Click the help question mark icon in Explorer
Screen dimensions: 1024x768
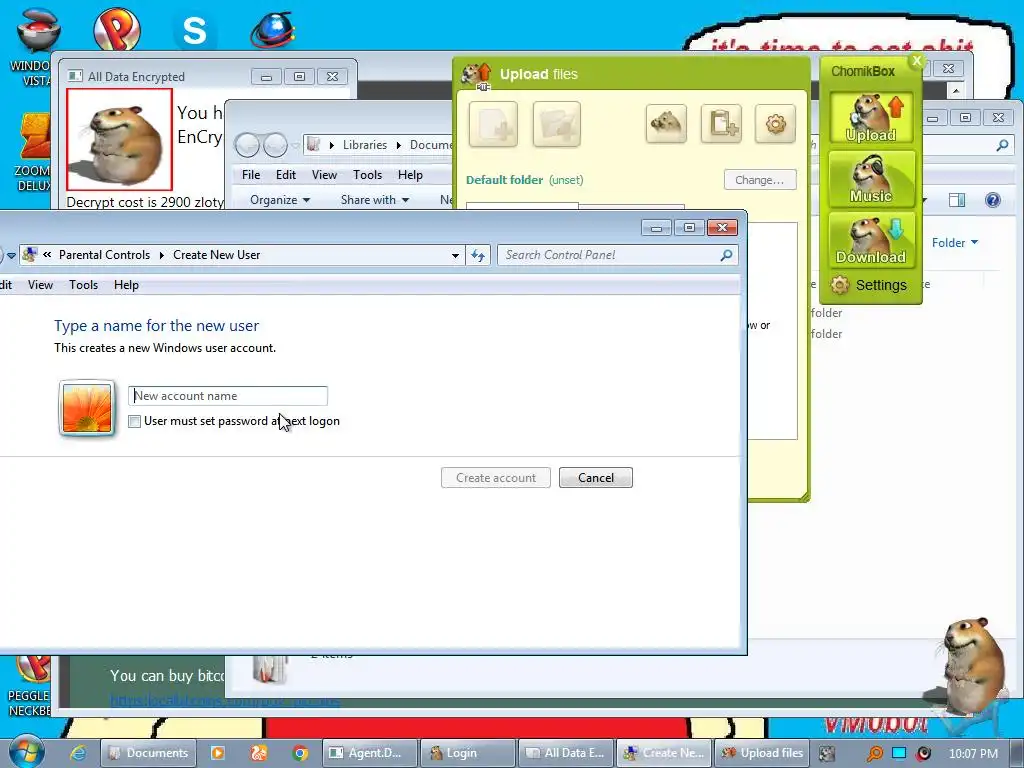pyautogui.click(x=992, y=200)
